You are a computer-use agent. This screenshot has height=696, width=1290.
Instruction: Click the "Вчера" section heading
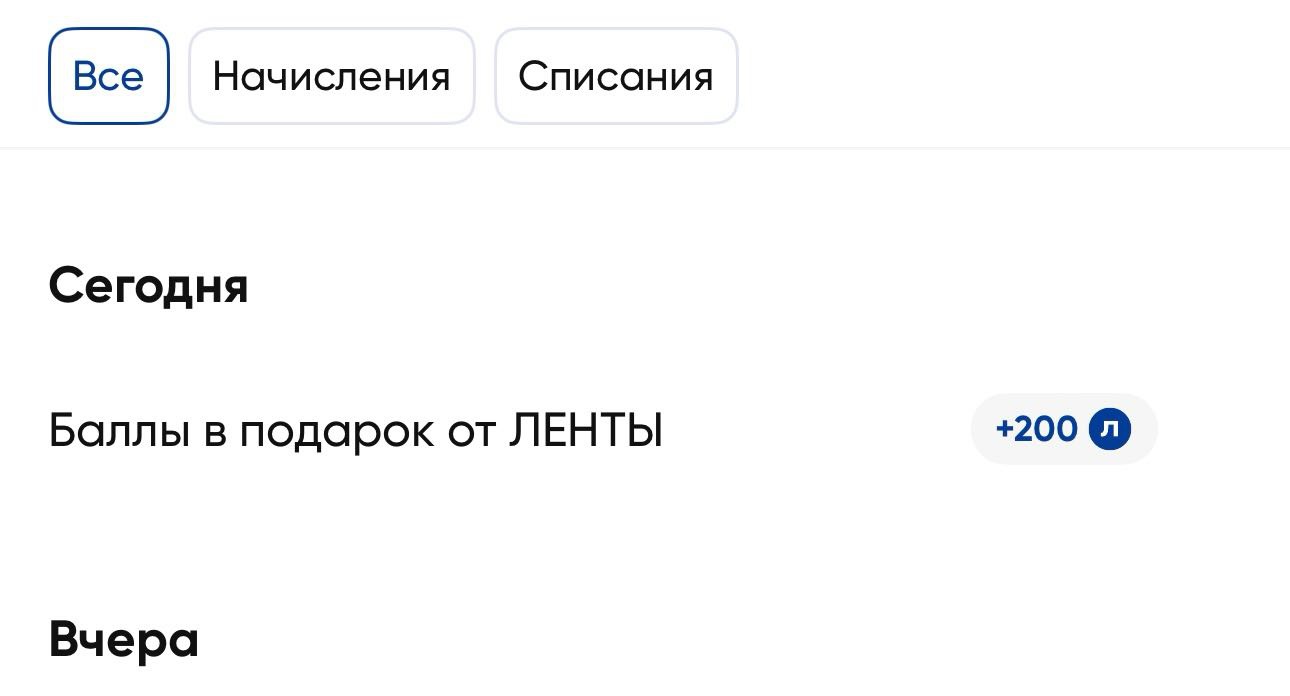123,640
